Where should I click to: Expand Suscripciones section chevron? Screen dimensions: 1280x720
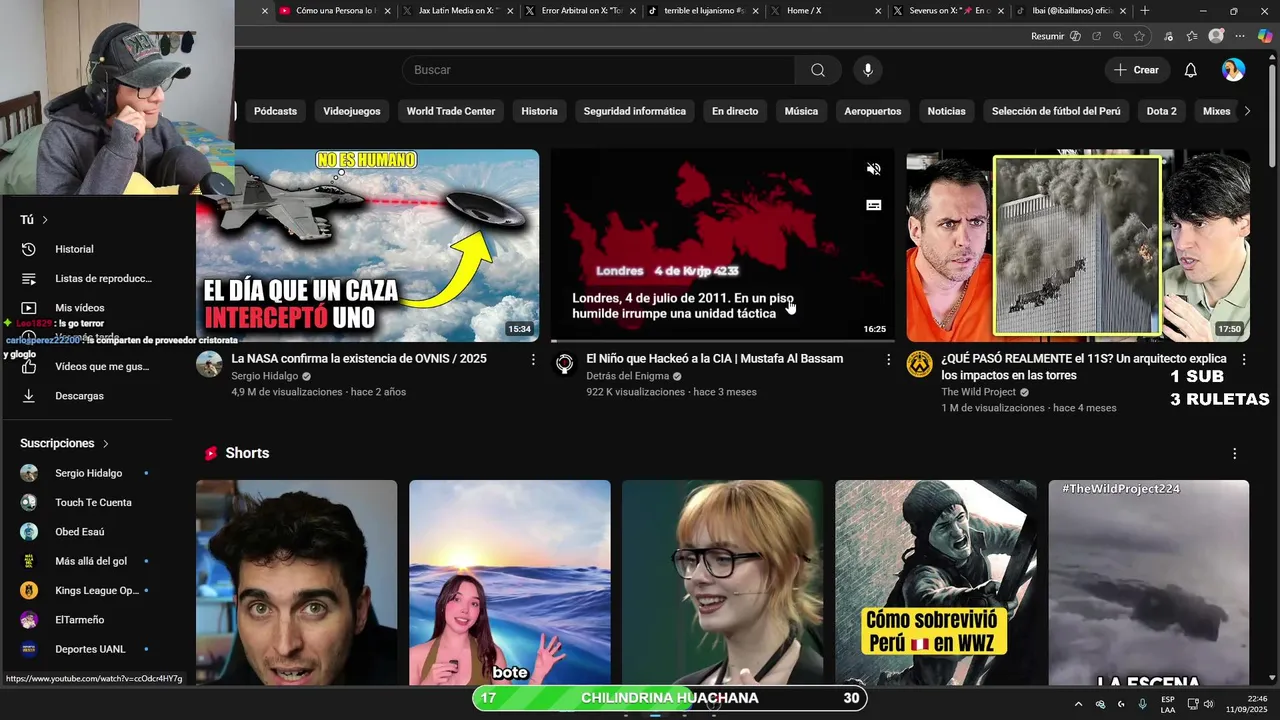[x=105, y=443]
